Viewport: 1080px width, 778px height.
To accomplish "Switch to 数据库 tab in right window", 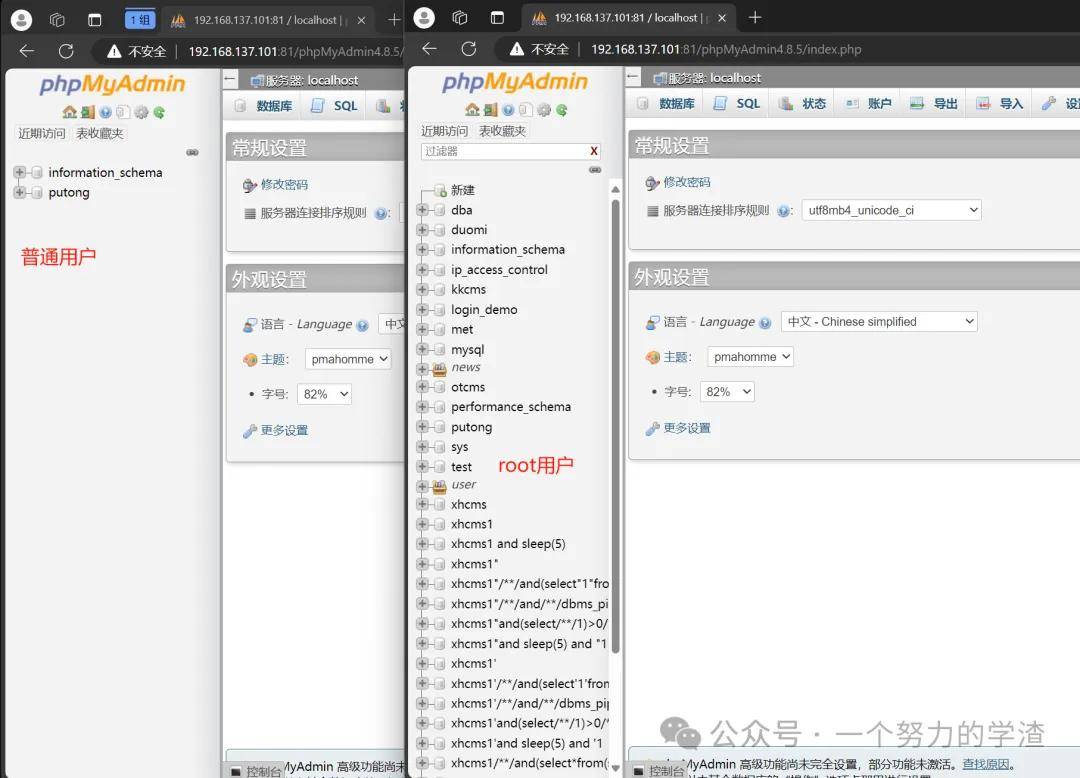I will [667, 103].
